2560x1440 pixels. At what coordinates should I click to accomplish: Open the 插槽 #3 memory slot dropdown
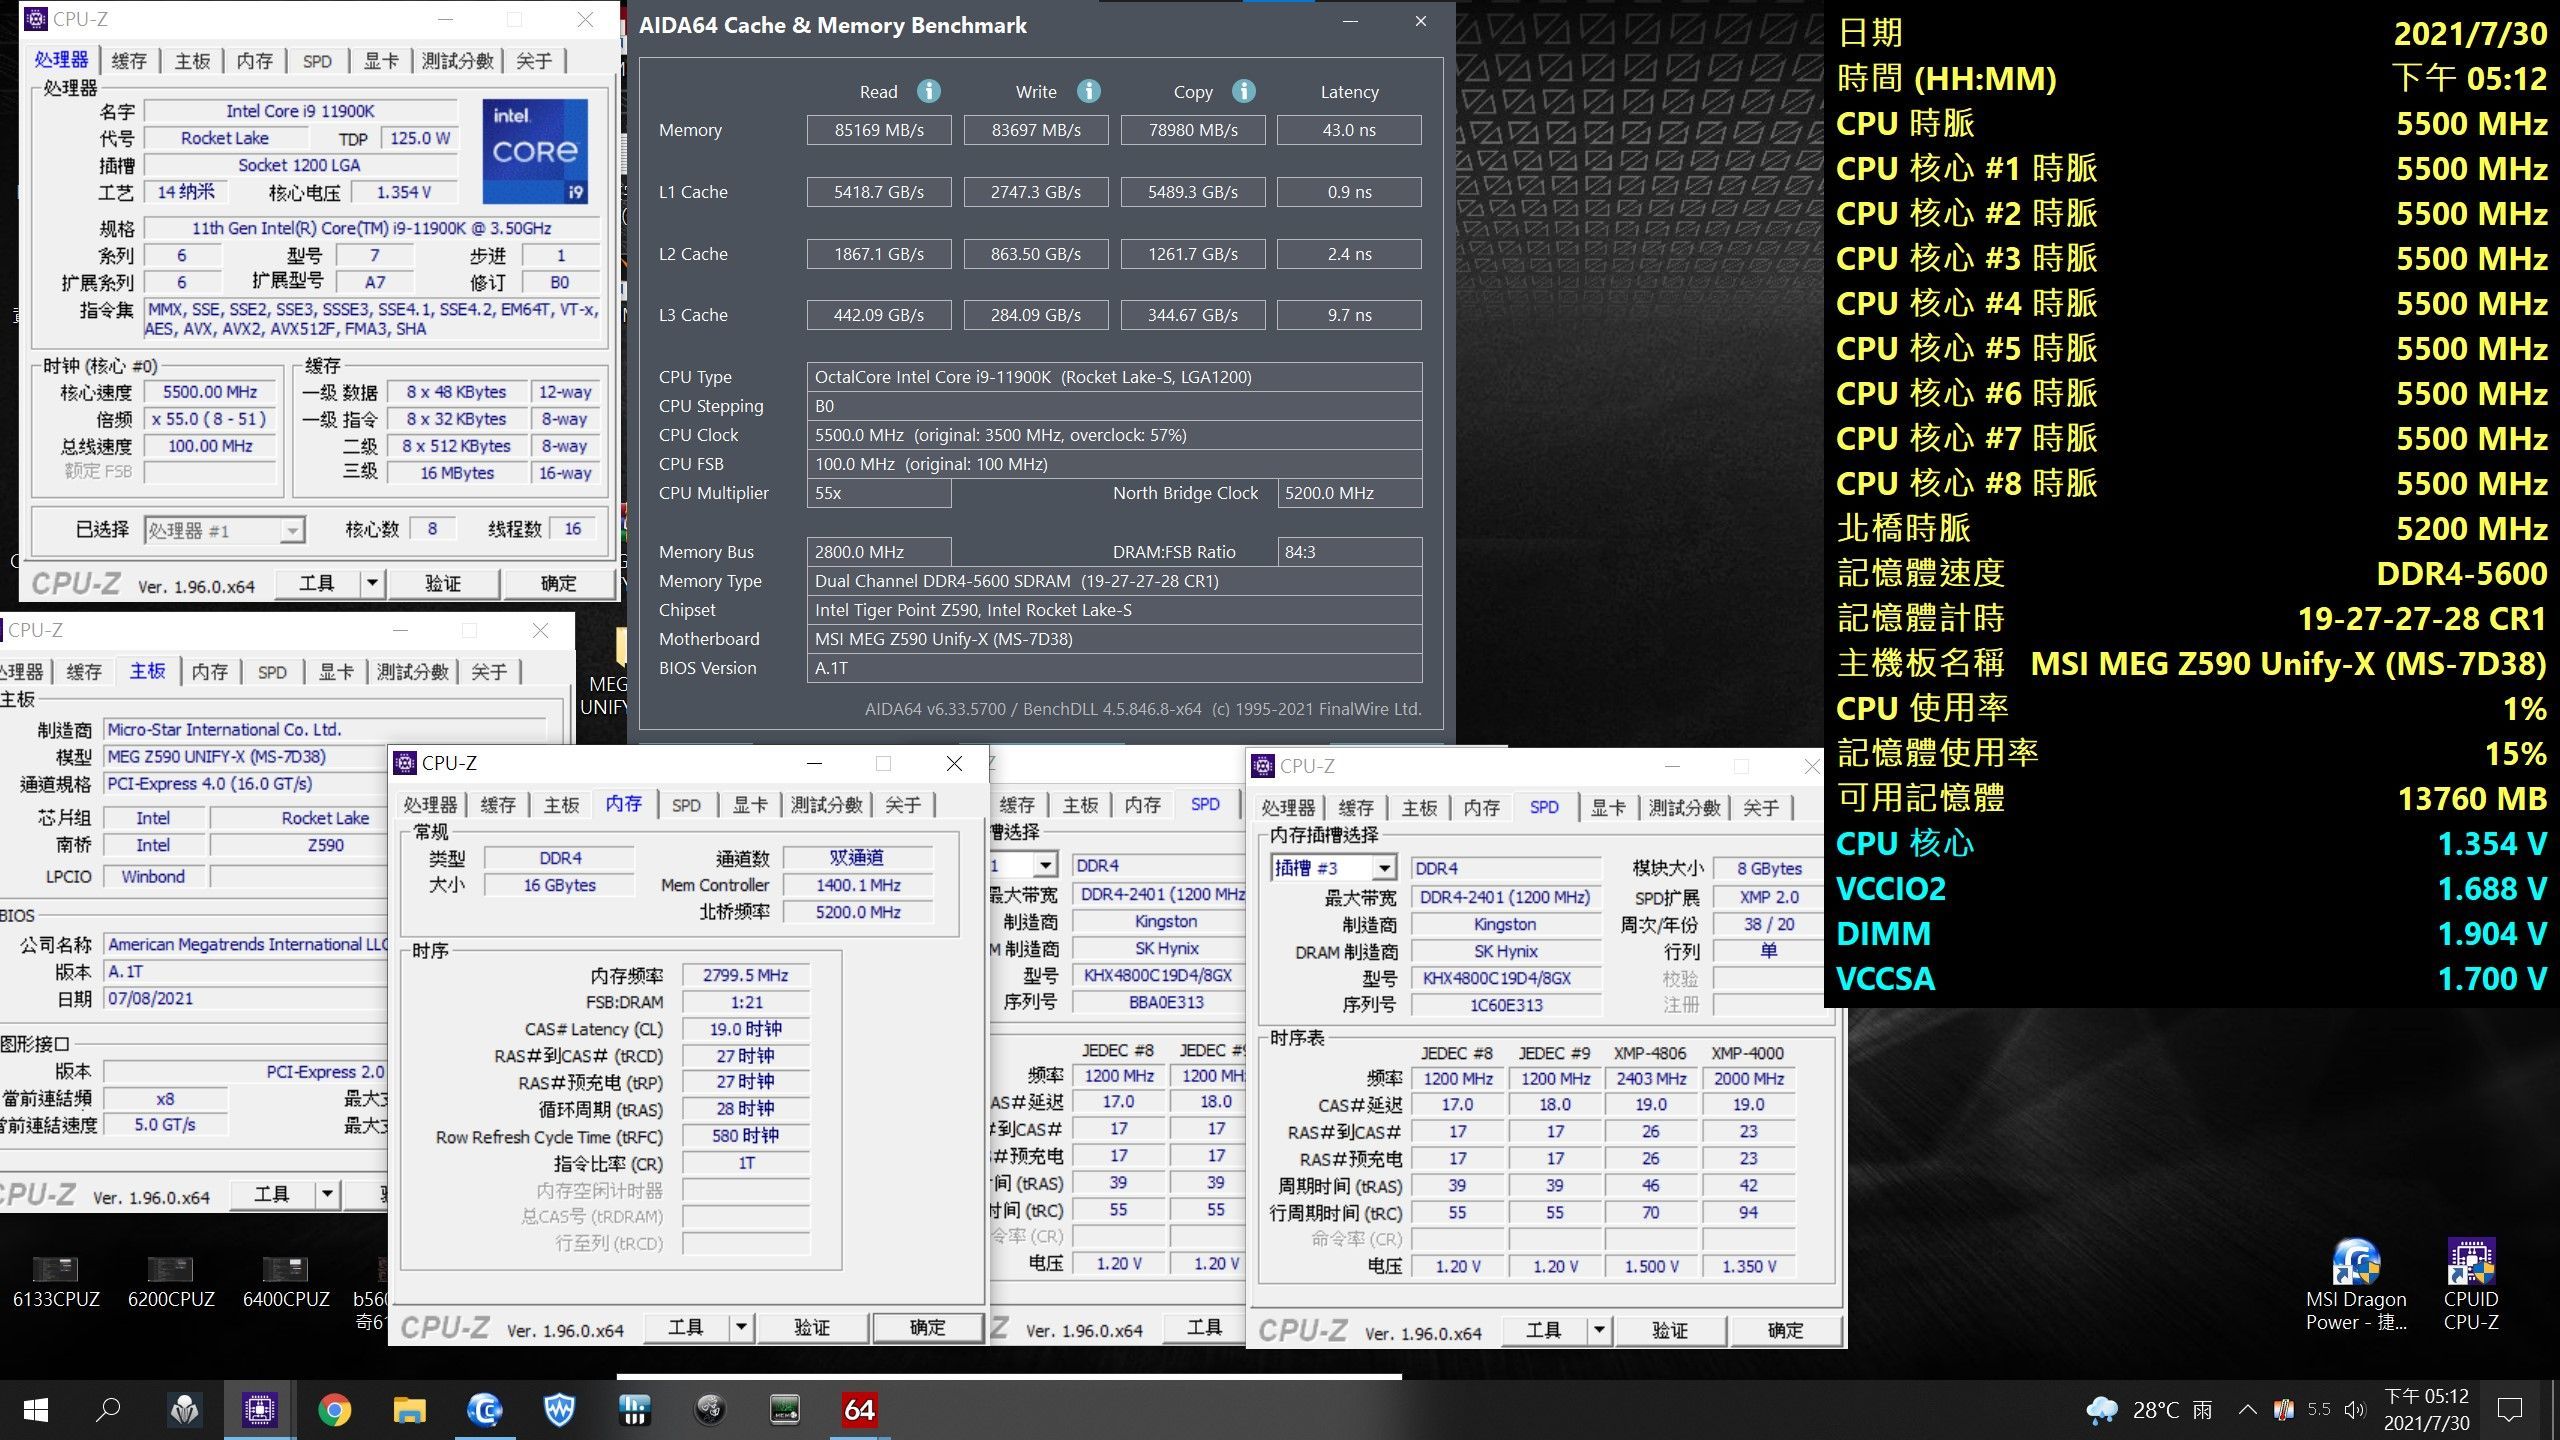tap(1384, 868)
